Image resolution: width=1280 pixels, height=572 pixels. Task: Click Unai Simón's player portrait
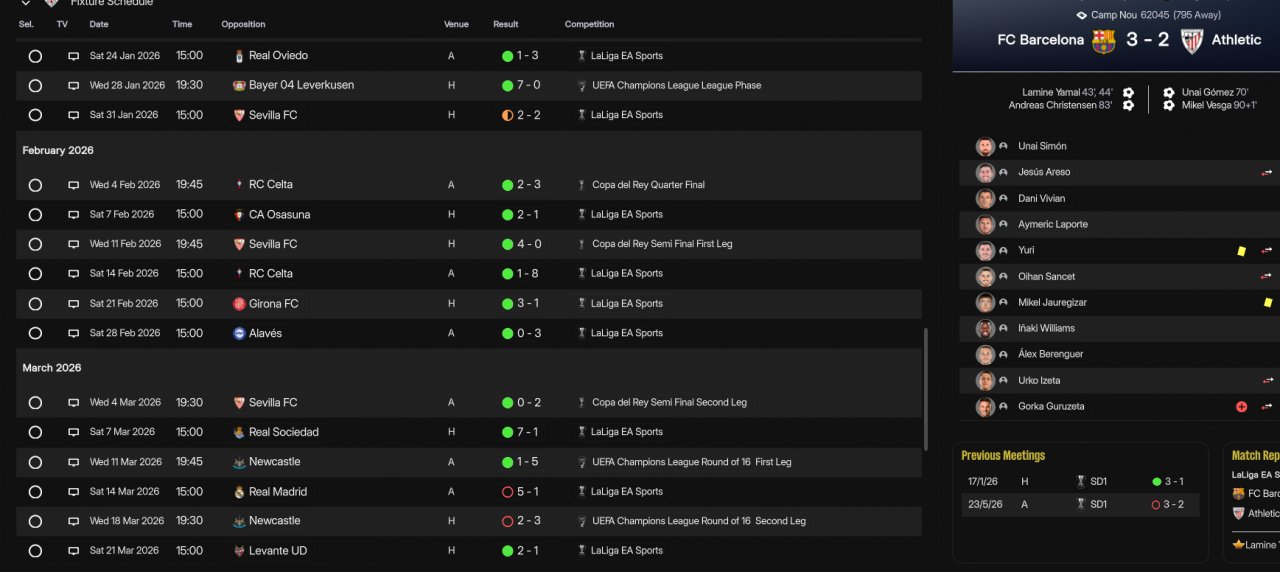(985, 146)
